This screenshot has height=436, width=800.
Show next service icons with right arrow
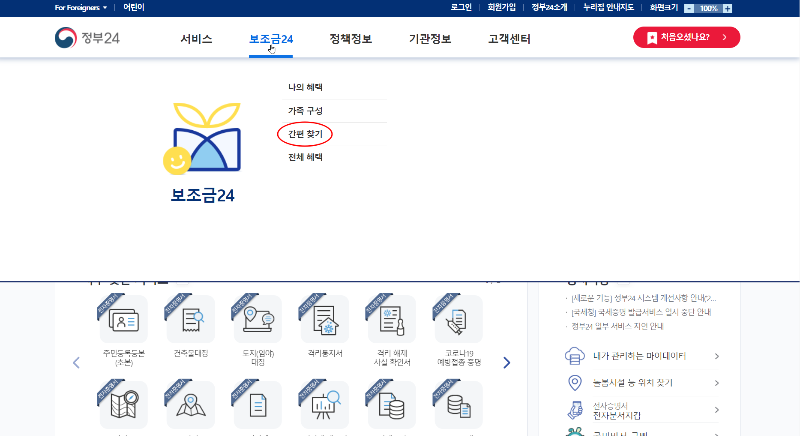point(507,363)
